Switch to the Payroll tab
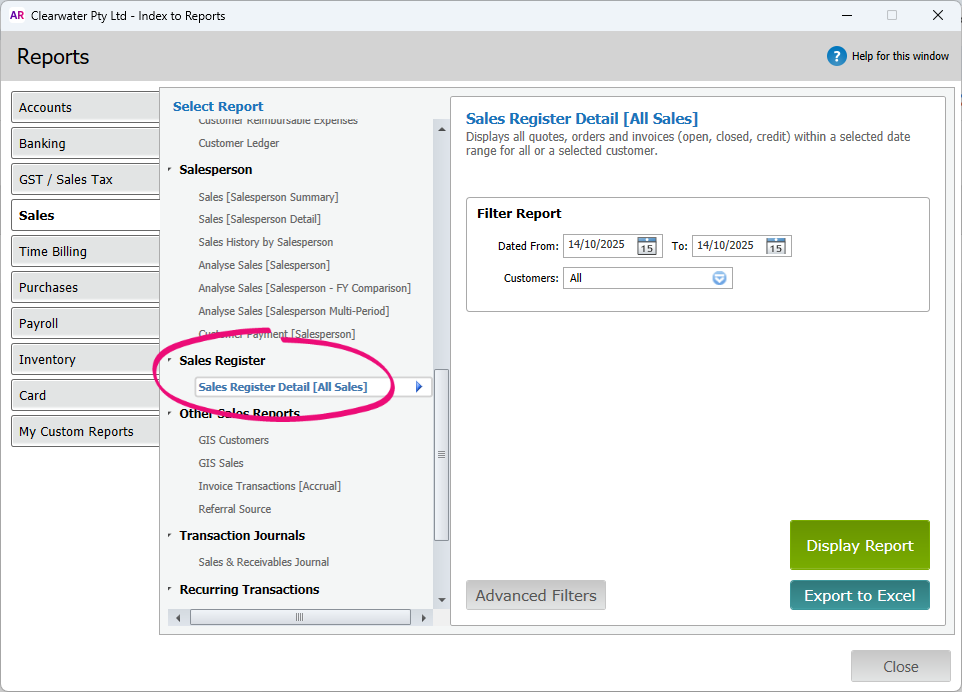 point(86,323)
